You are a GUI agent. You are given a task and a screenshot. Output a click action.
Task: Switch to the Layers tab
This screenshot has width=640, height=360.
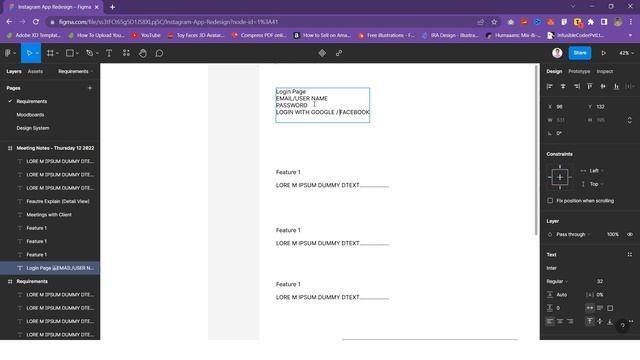(x=14, y=71)
